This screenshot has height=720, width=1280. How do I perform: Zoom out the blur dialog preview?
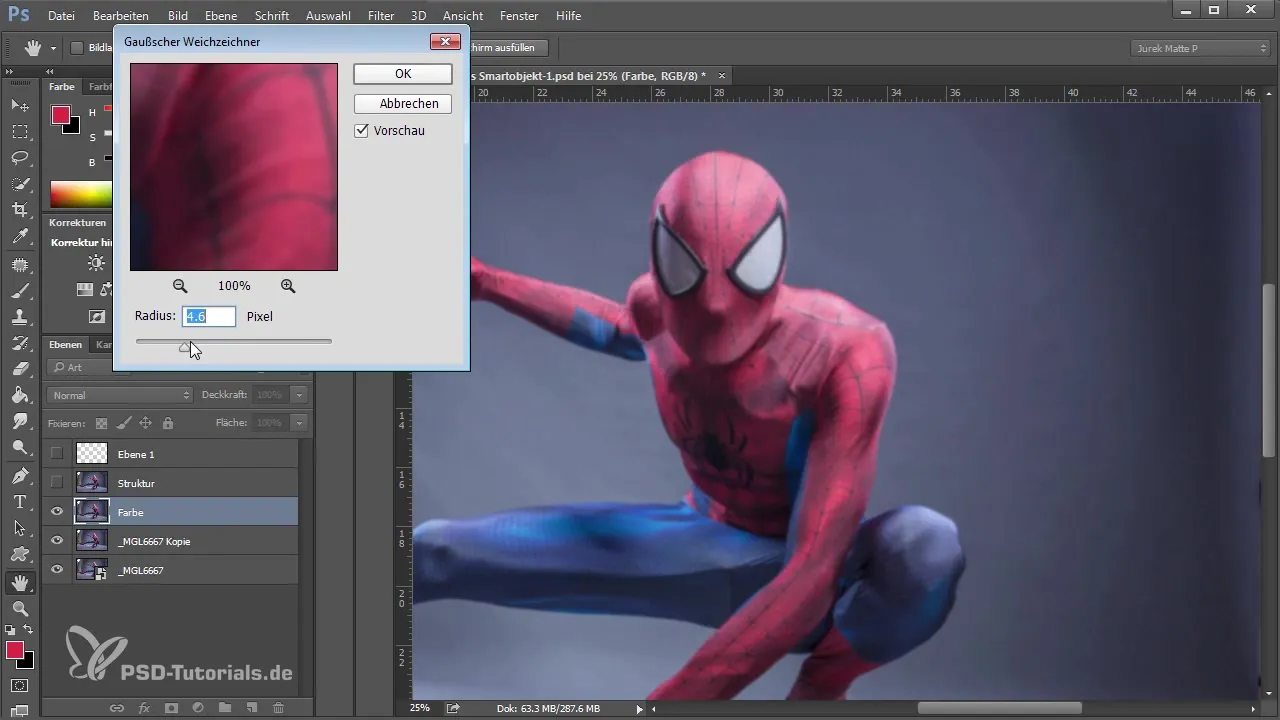pyautogui.click(x=180, y=286)
